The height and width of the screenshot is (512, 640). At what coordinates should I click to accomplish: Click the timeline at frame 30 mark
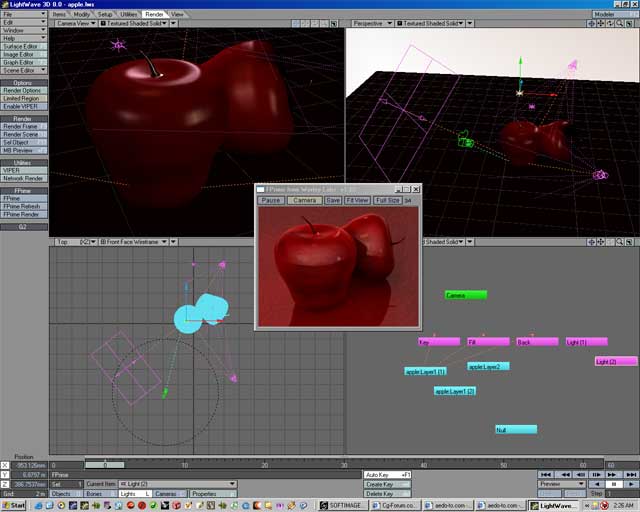(x=344, y=465)
